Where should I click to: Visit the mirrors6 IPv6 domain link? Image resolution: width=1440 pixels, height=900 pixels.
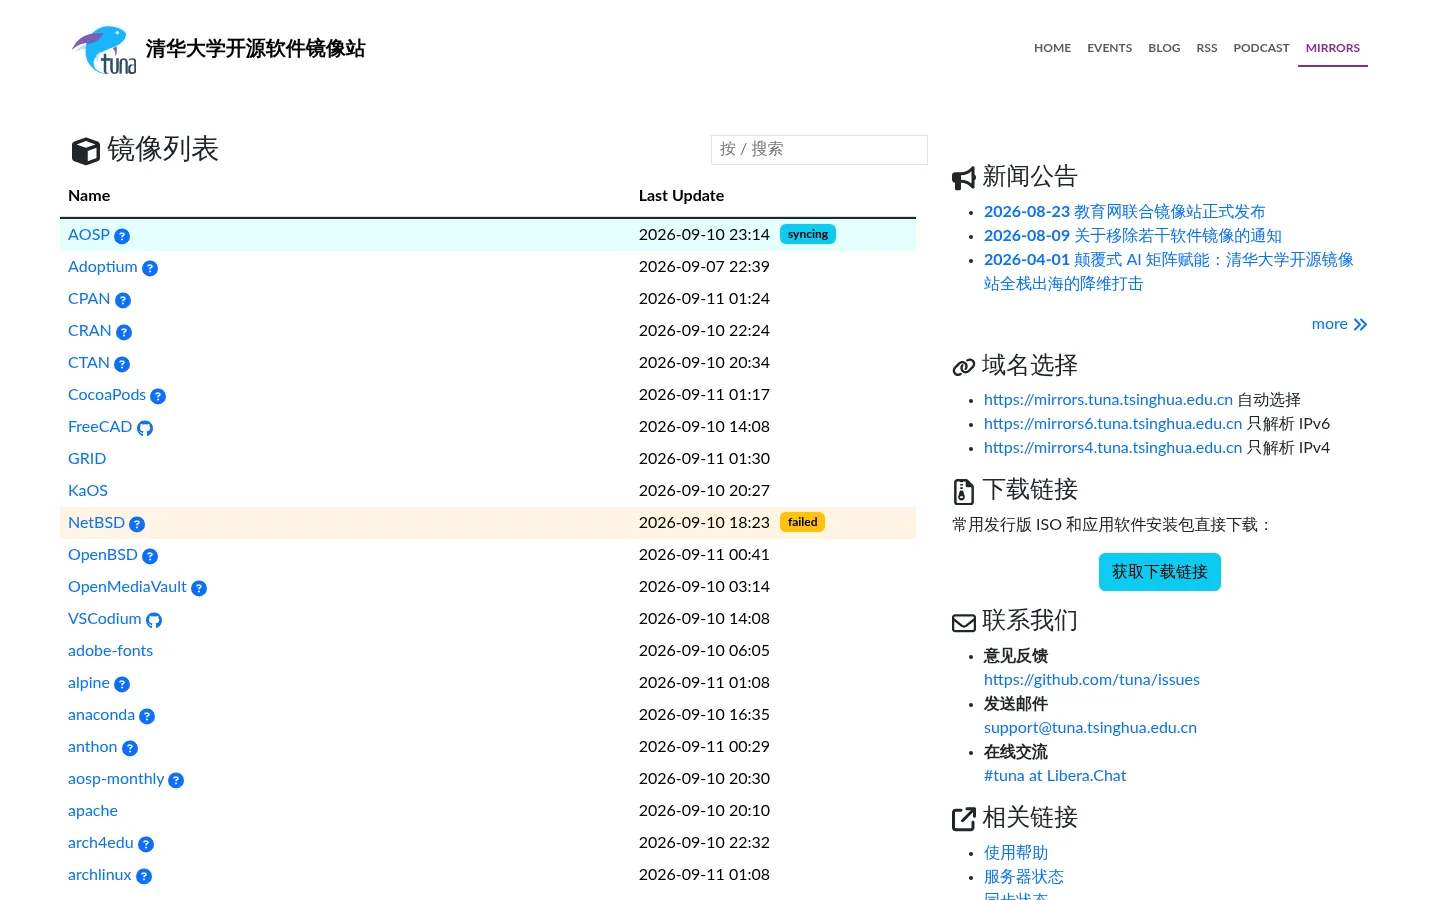coord(1113,424)
